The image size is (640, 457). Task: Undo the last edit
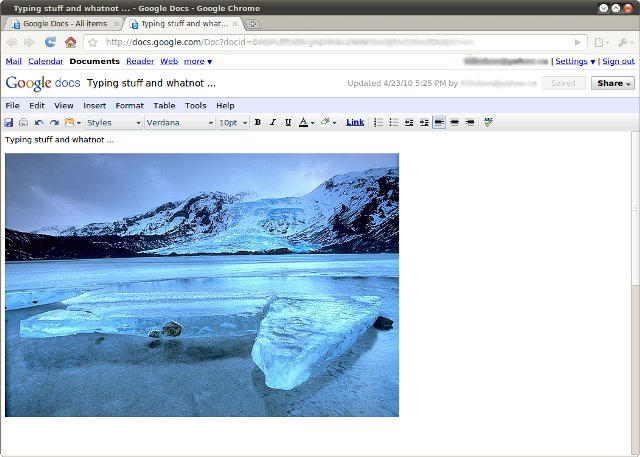tap(39, 122)
